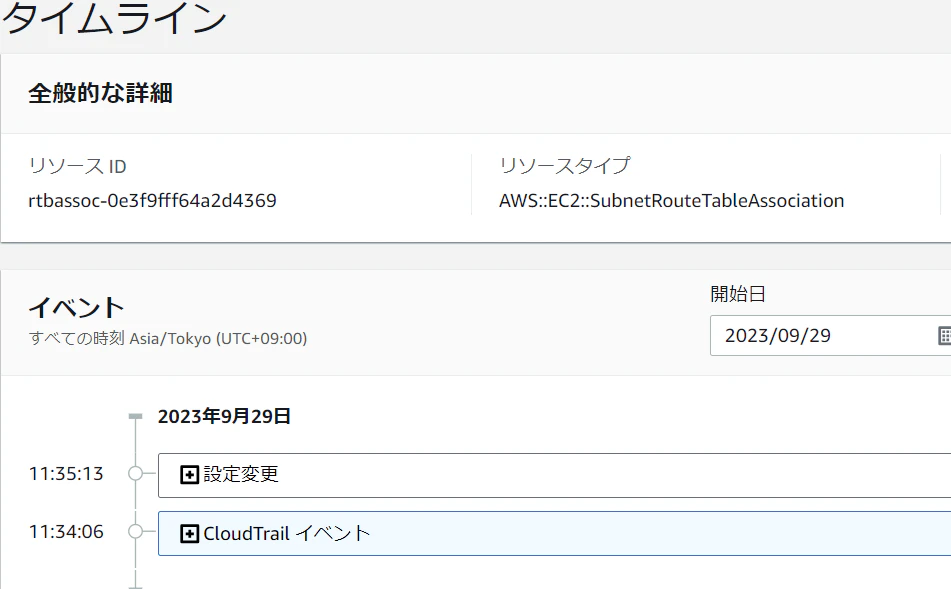Screen dimensions: 951x589
Task: Open the 設定変更 event row
Action: [554, 475]
